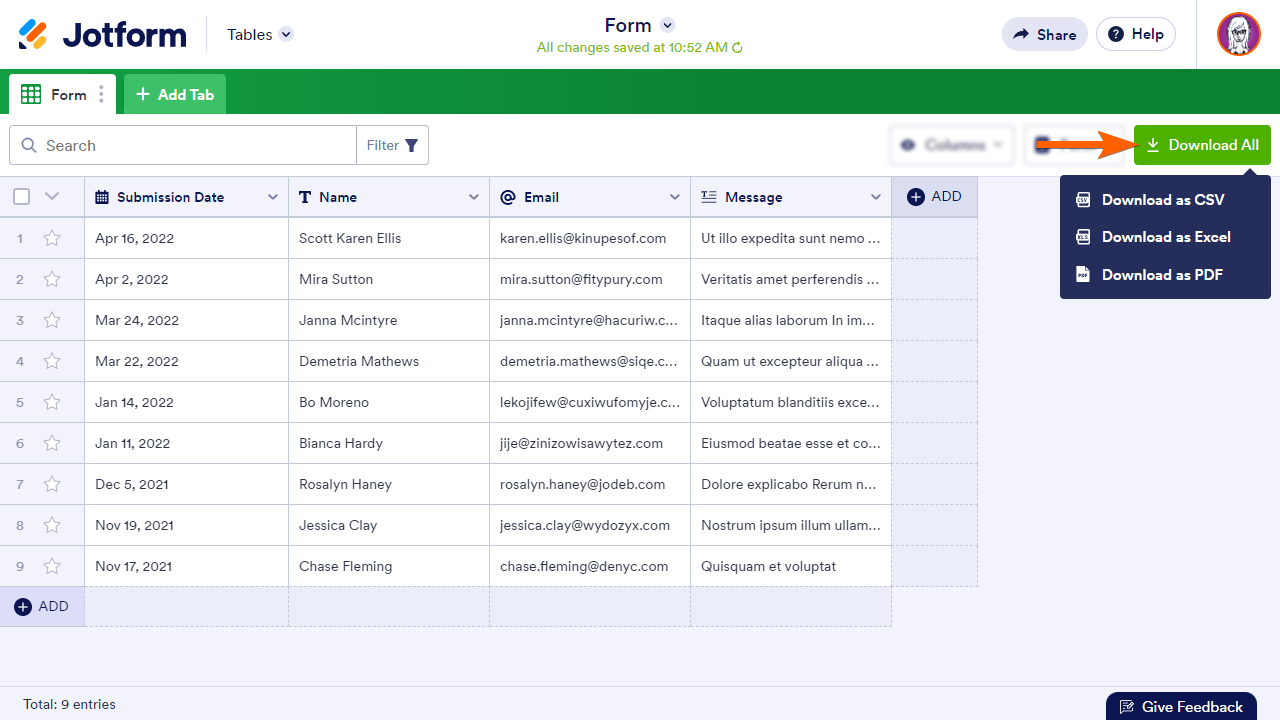Click the search magnifier icon
Screen dimensions: 1280x720
click(29, 145)
